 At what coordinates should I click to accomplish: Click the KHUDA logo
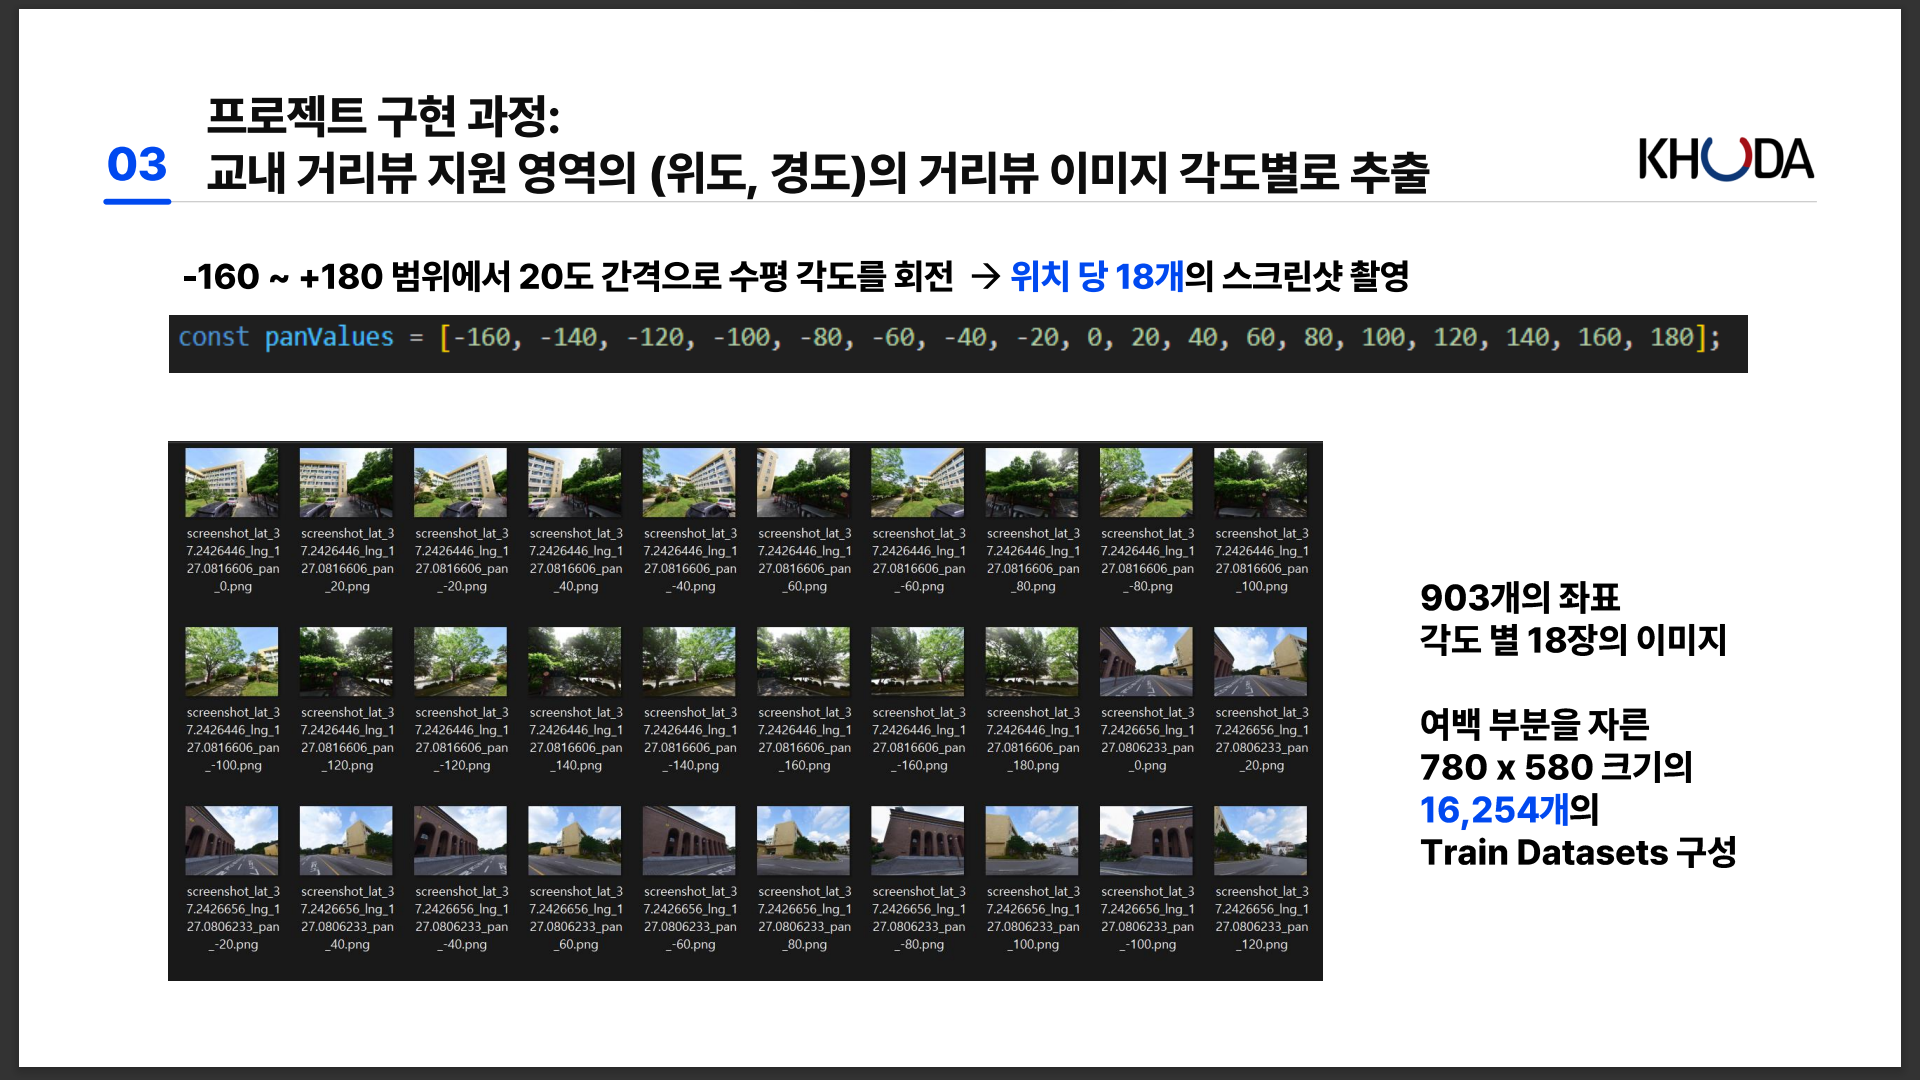click(1725, 160)
